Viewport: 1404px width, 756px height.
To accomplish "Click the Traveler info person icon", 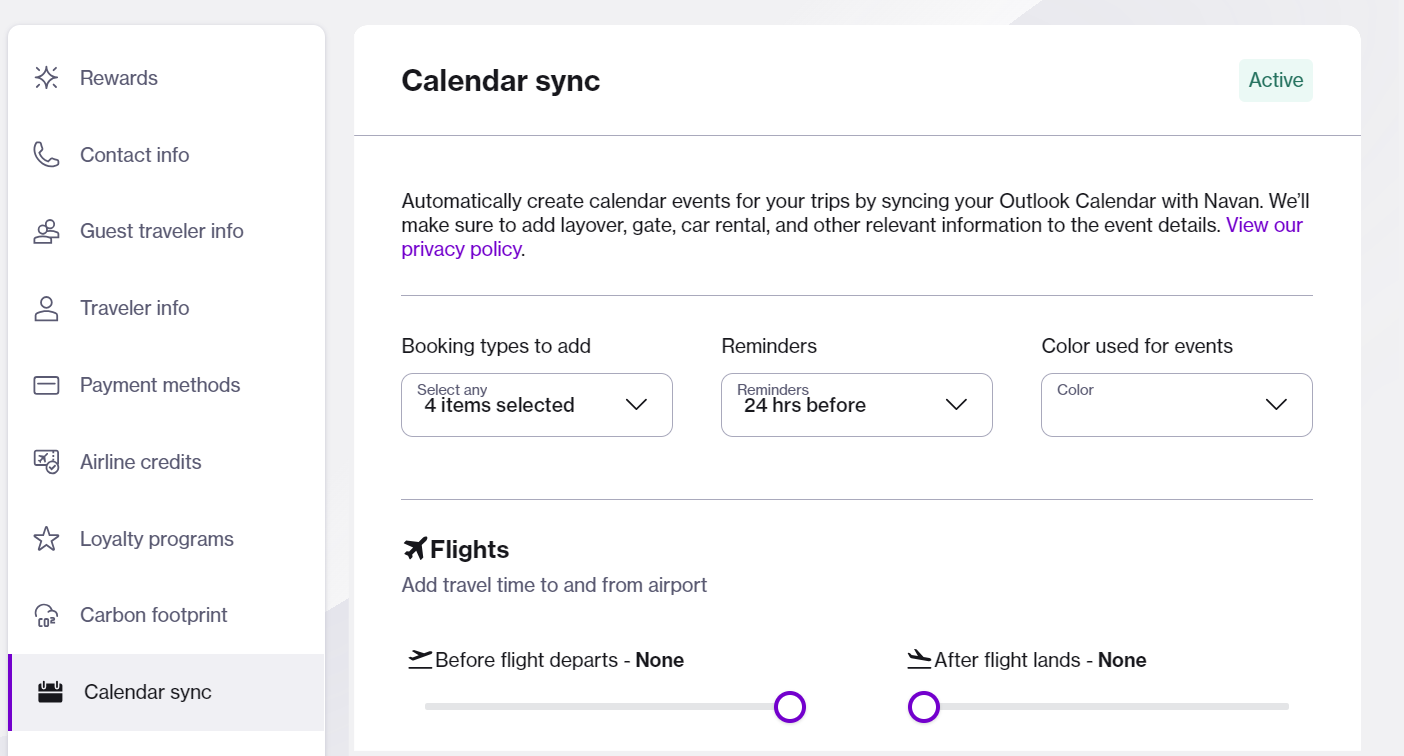I will pos(46,309).
